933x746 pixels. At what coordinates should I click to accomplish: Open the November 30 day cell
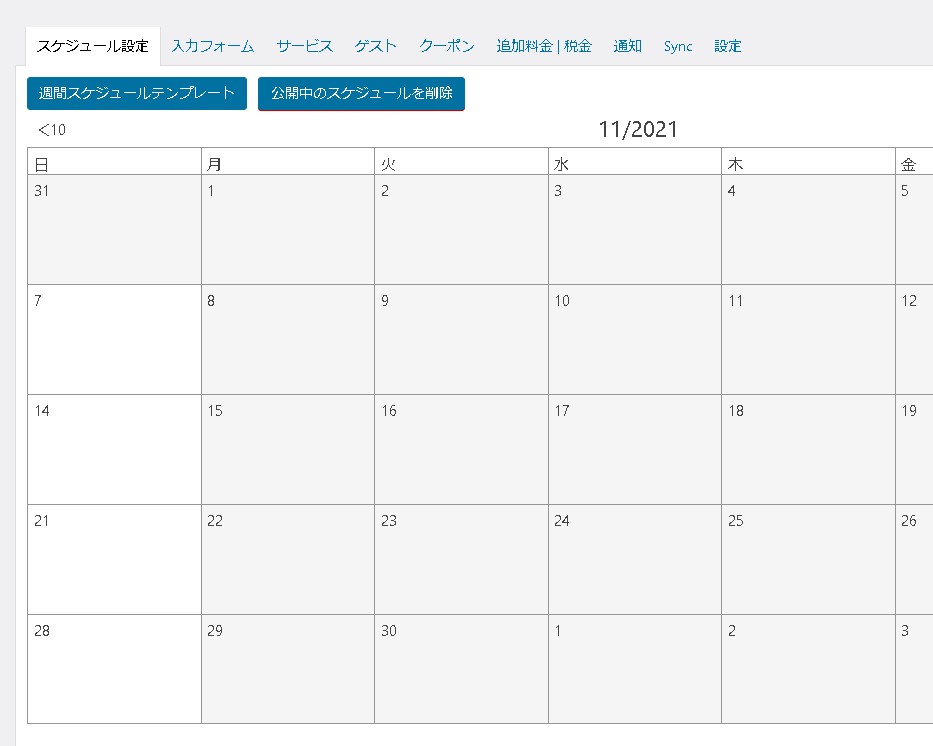461,668
